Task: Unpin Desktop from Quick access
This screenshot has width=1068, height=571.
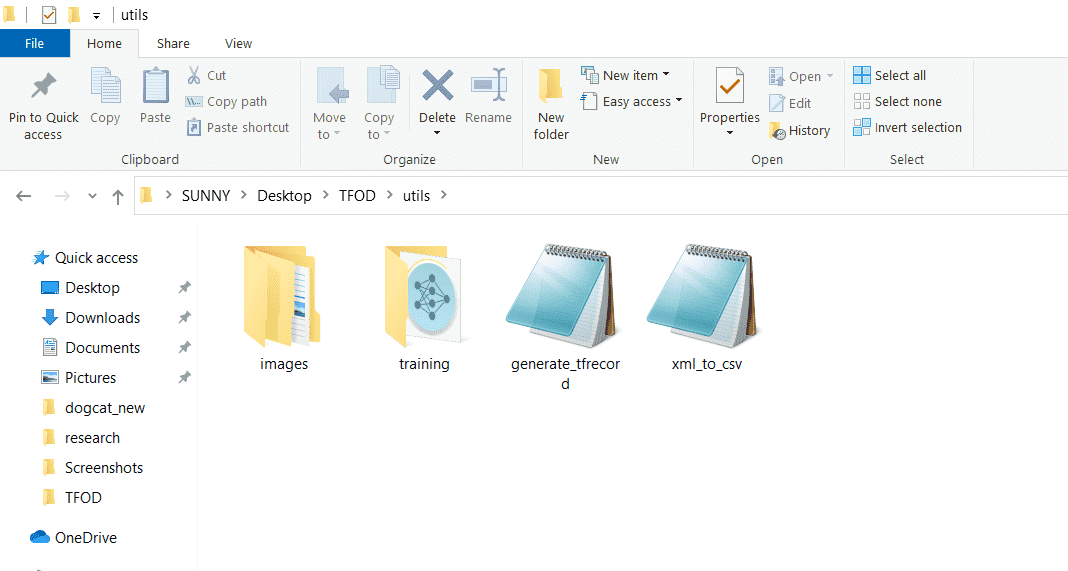Action: click(x=184, y=288)
